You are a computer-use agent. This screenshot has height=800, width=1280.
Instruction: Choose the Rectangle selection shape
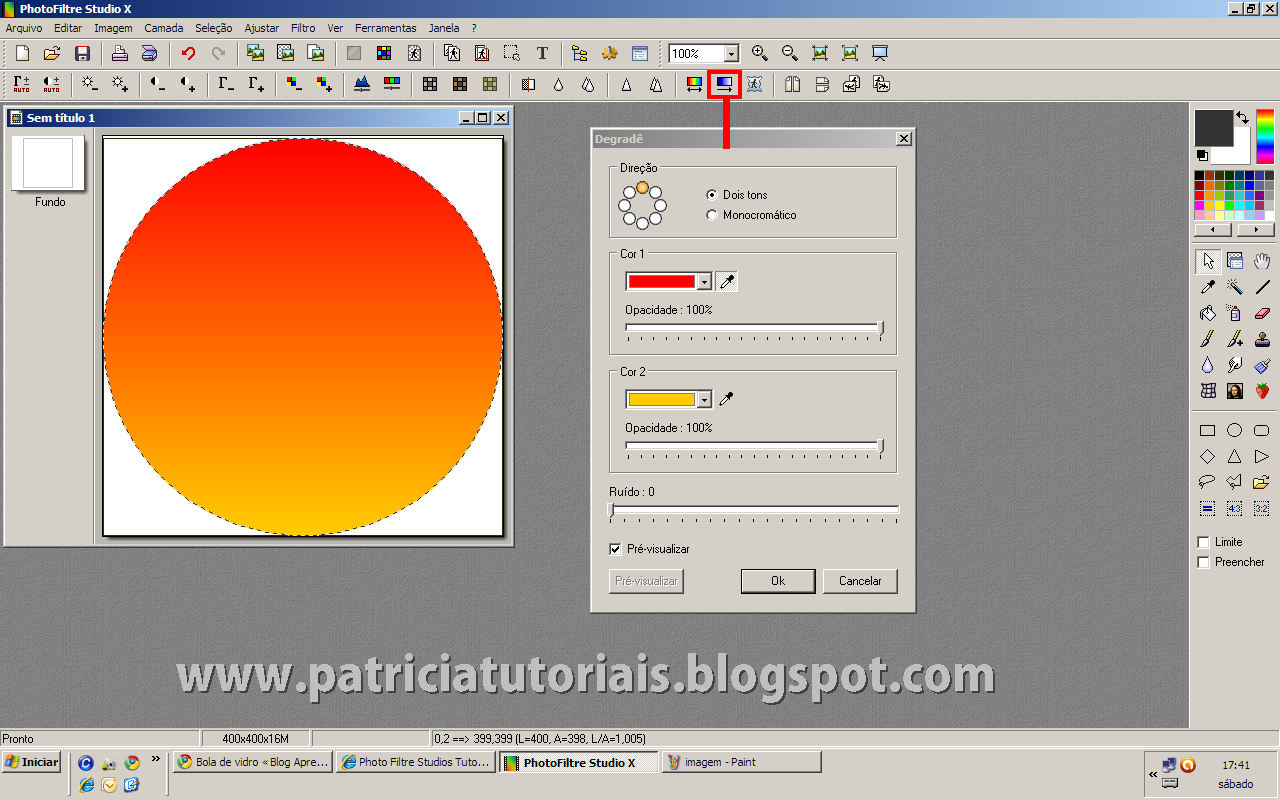tap(1208, 431)
